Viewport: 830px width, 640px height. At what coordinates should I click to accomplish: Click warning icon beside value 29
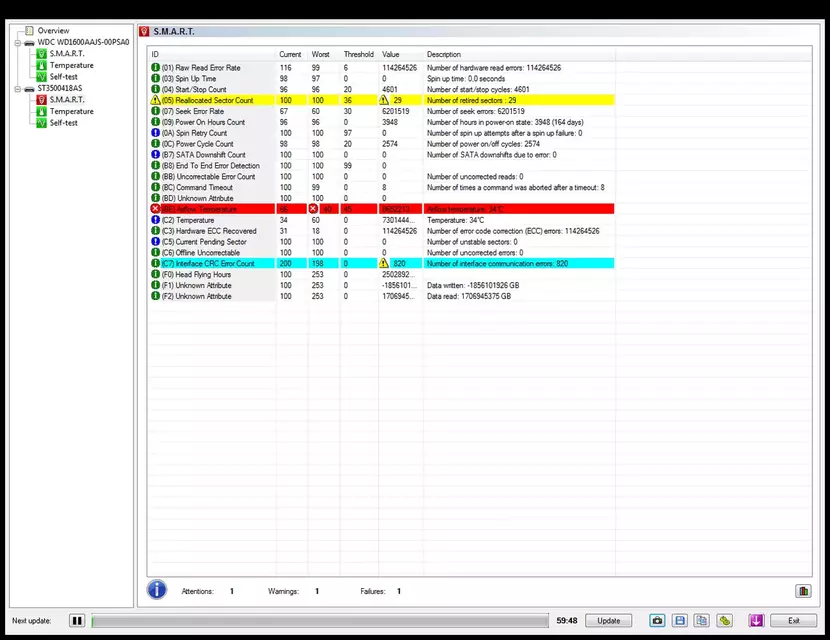click(x=384, y=100)
